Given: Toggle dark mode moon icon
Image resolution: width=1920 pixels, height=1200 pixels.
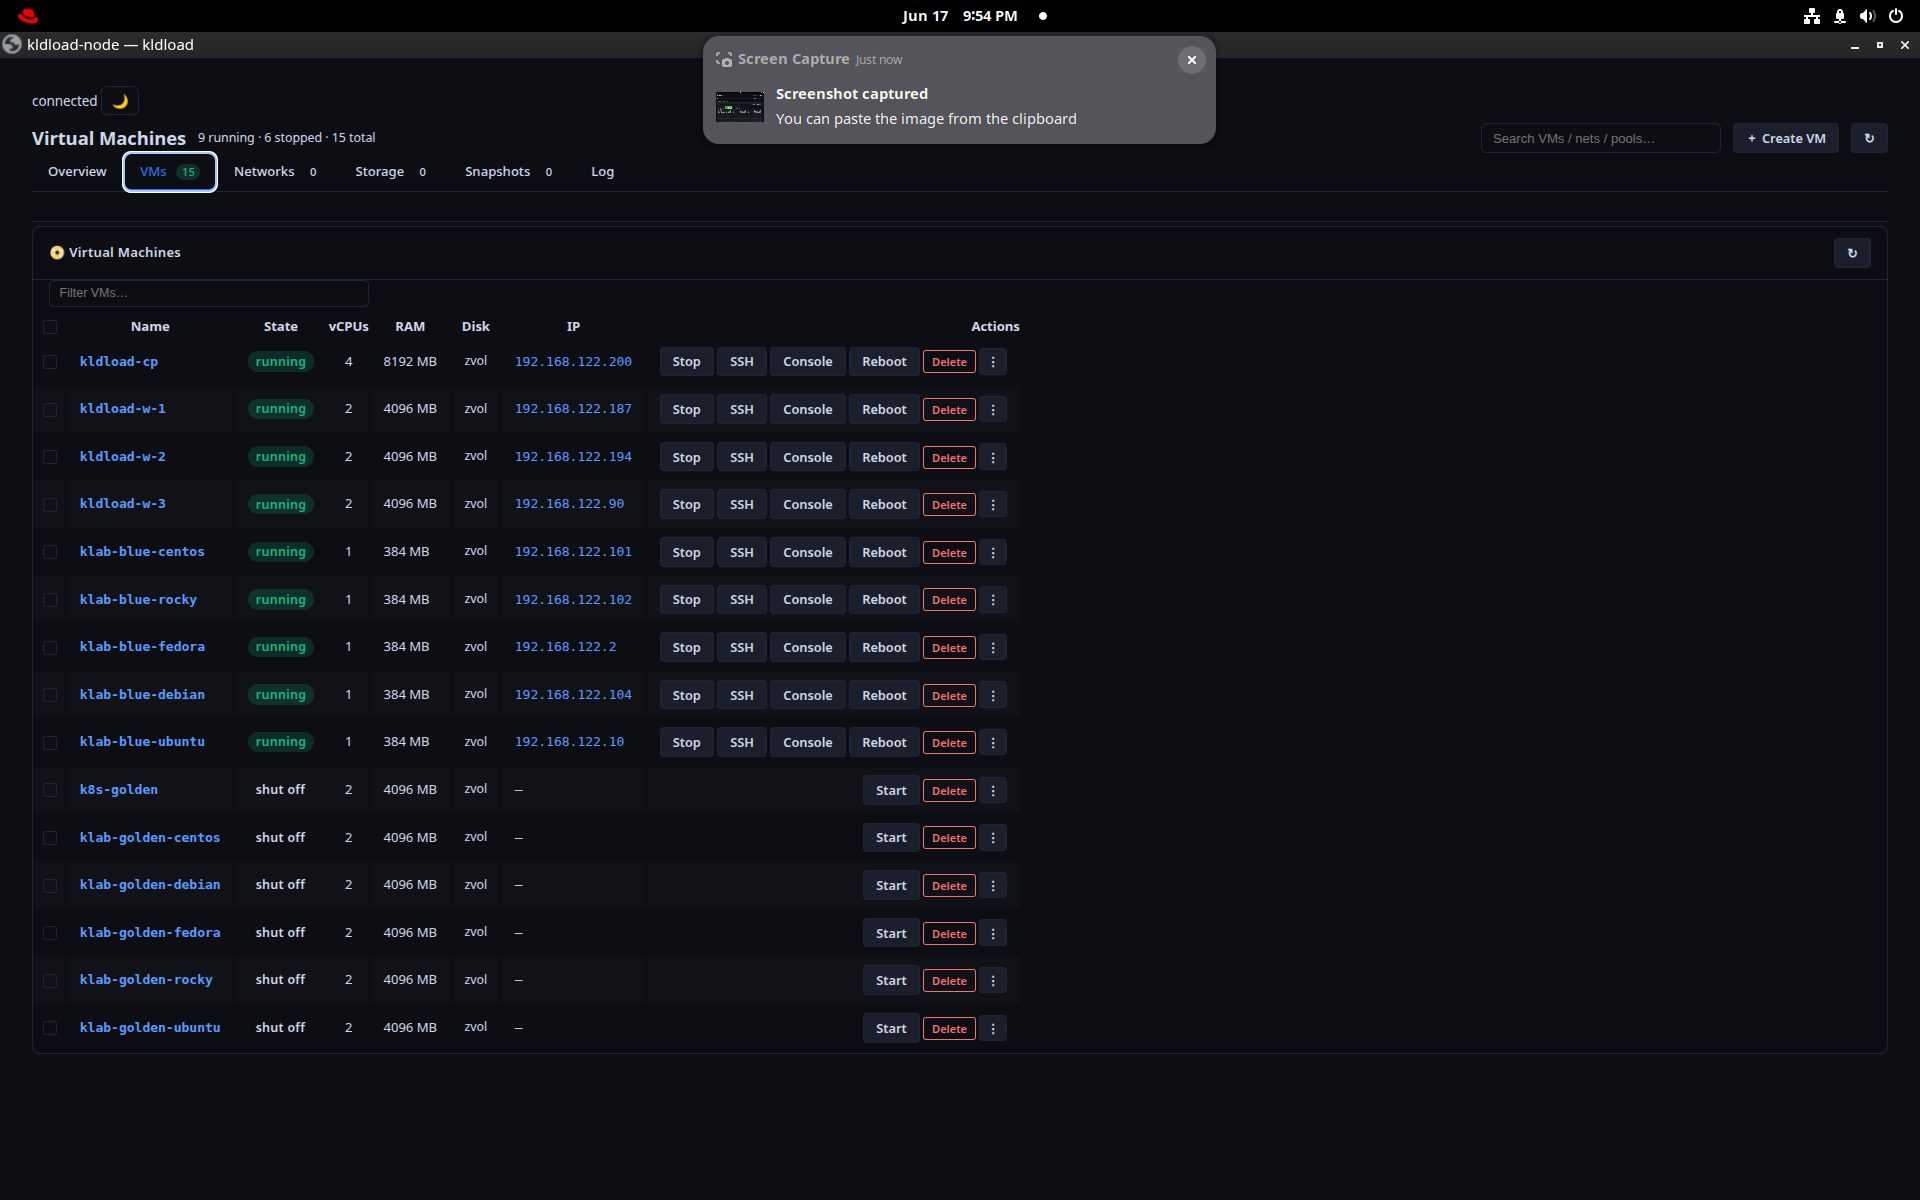Looking at the screenshot, I should click(120, 101).
